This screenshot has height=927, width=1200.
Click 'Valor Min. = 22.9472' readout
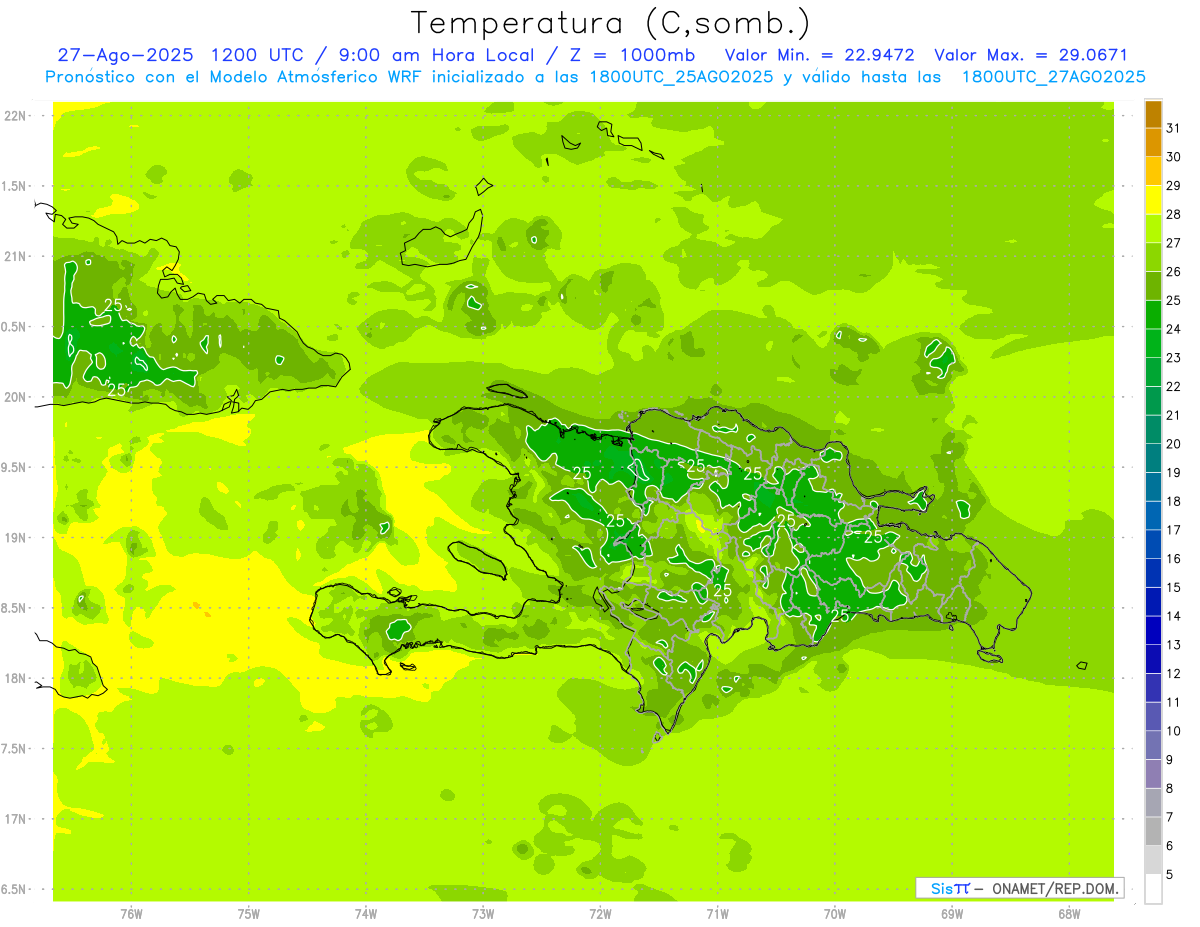(x=819, y=55)
